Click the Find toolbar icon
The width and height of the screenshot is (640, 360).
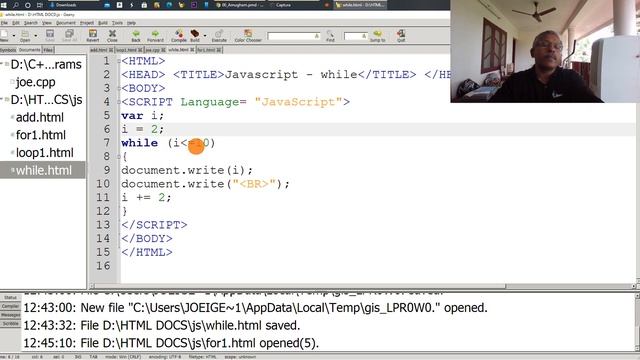[330, 36]
